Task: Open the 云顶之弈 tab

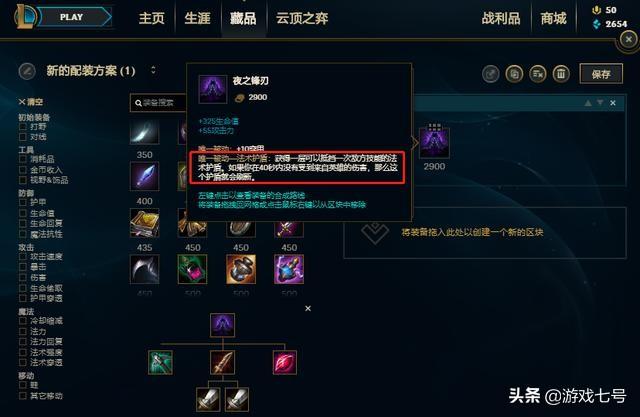Action: [x=302, y=18]
